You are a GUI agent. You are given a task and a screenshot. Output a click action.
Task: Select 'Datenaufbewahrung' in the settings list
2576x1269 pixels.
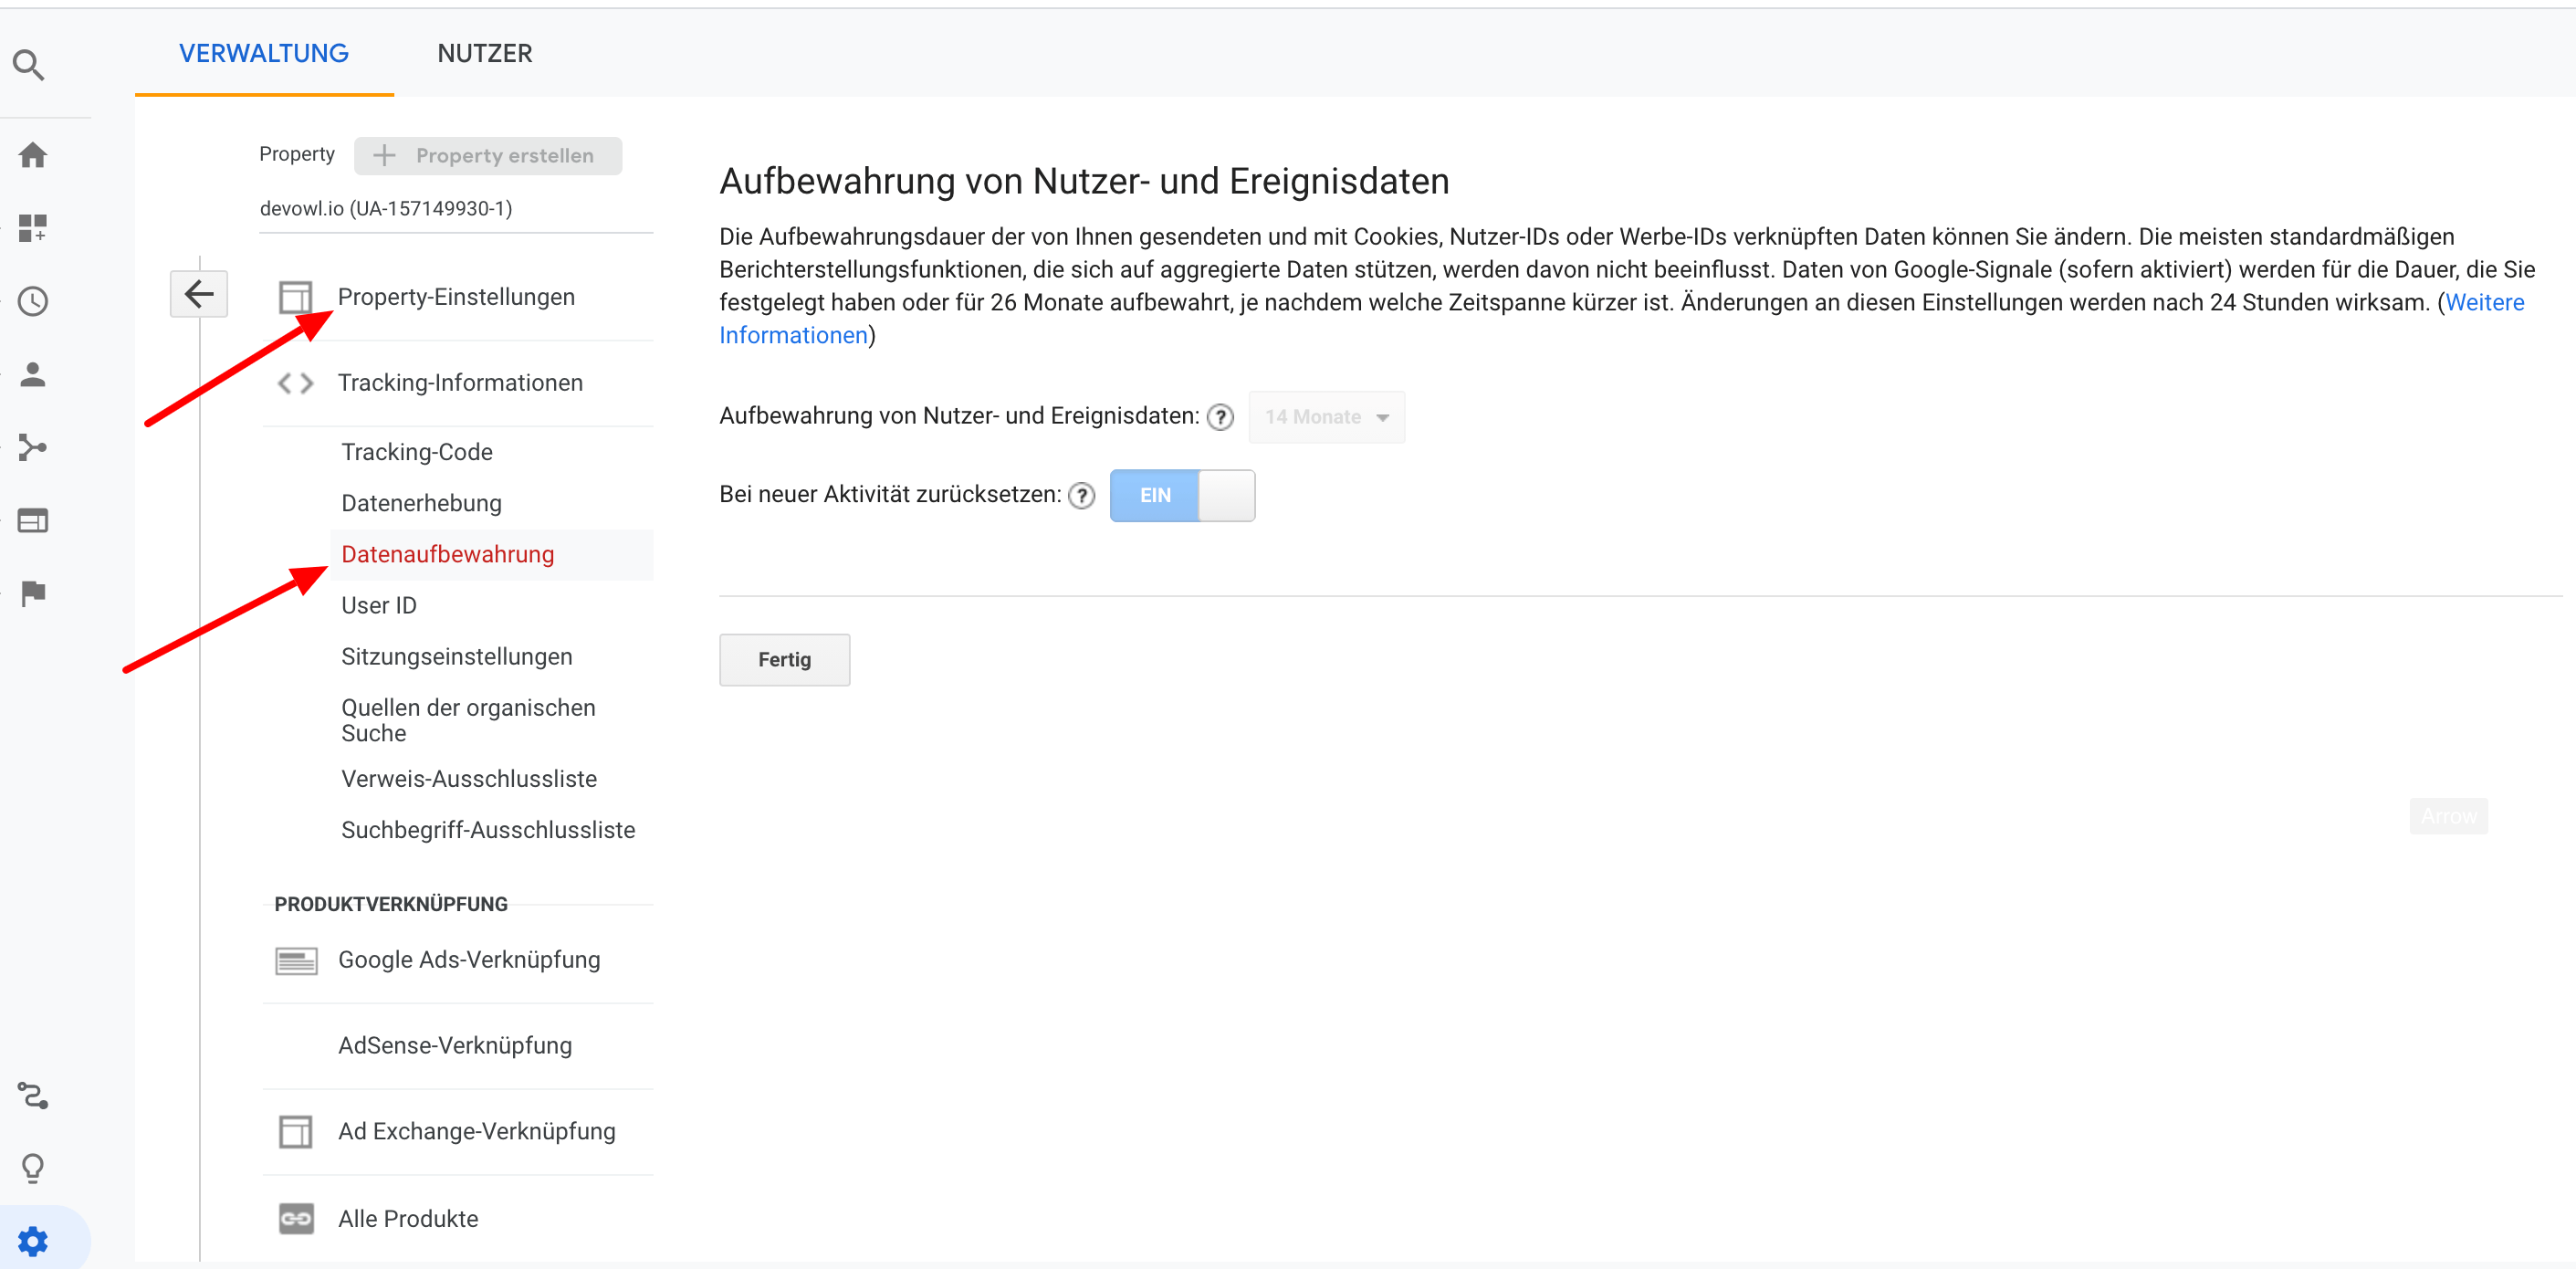(x=448, y=554)
